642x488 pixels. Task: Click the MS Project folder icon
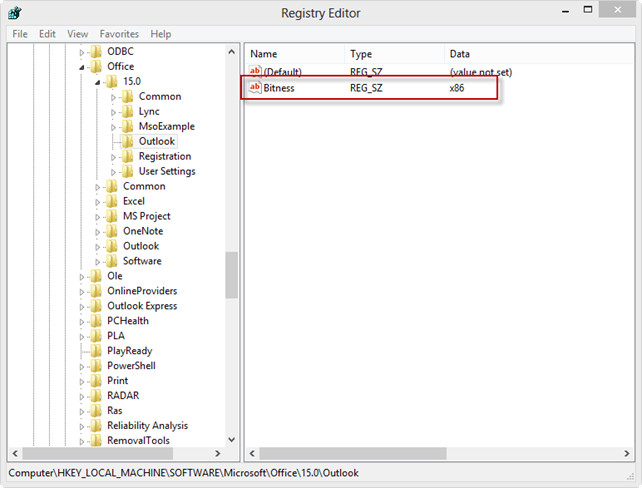(112, 216)
